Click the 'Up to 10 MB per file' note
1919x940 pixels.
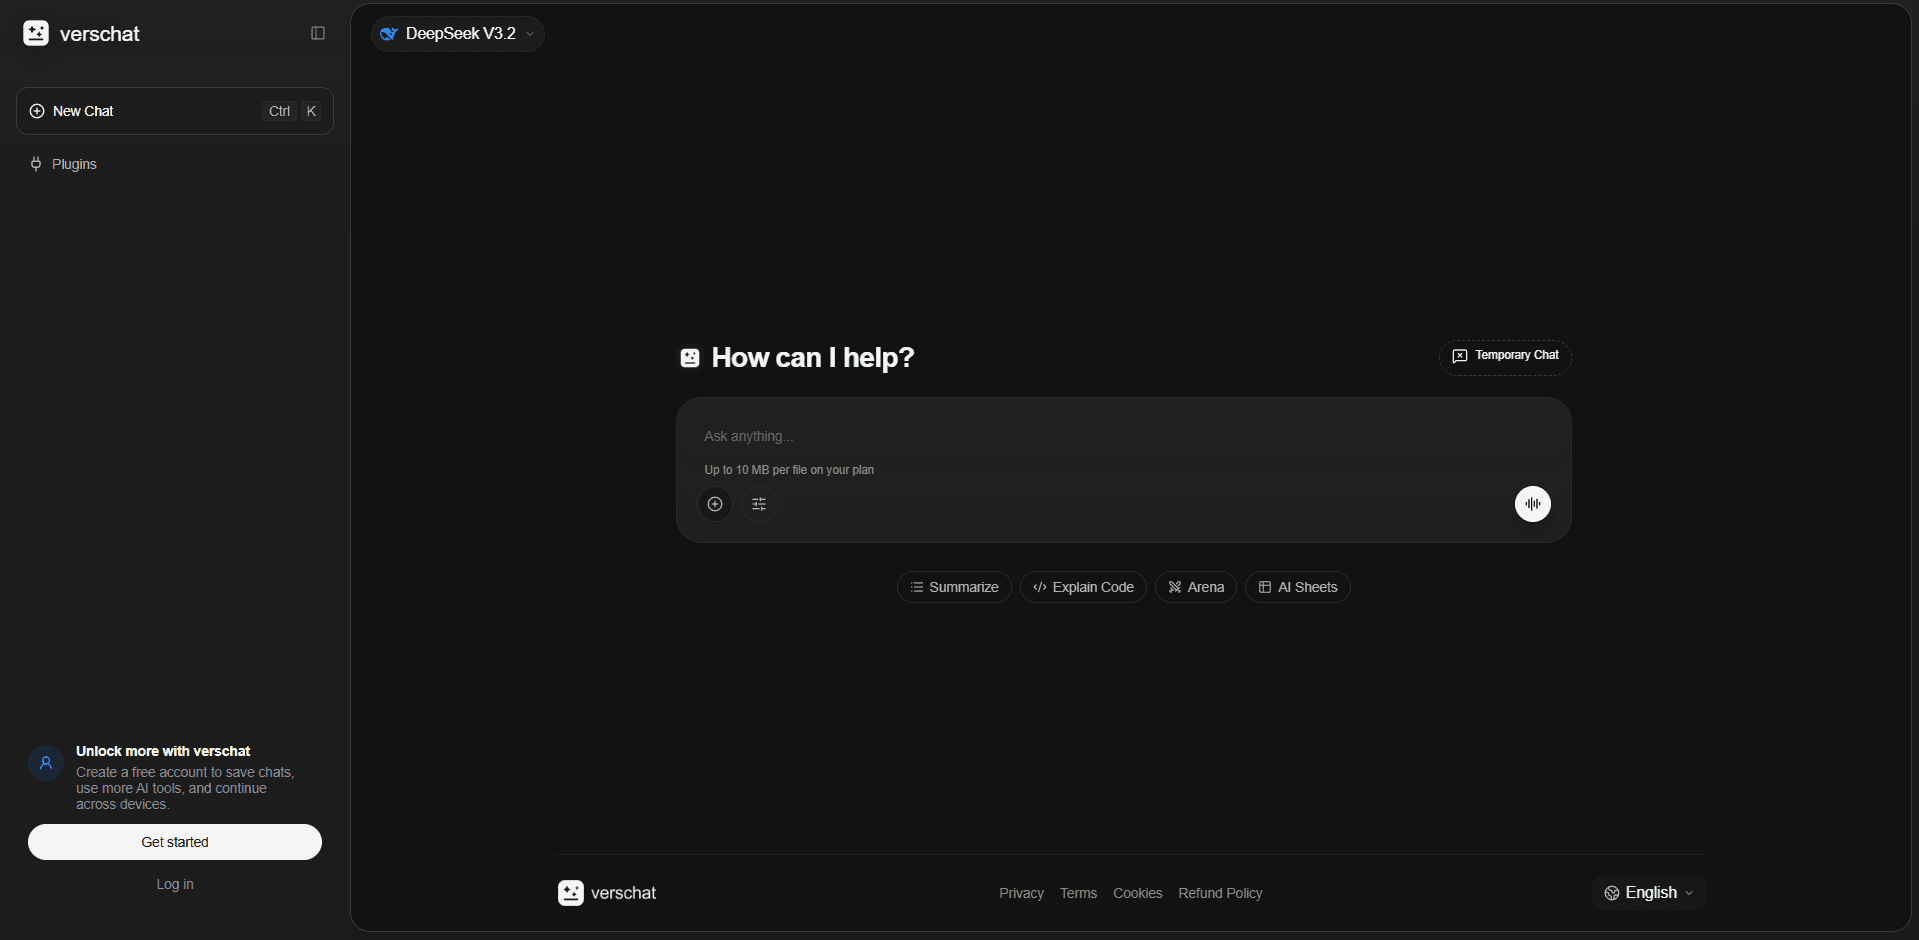789,470
